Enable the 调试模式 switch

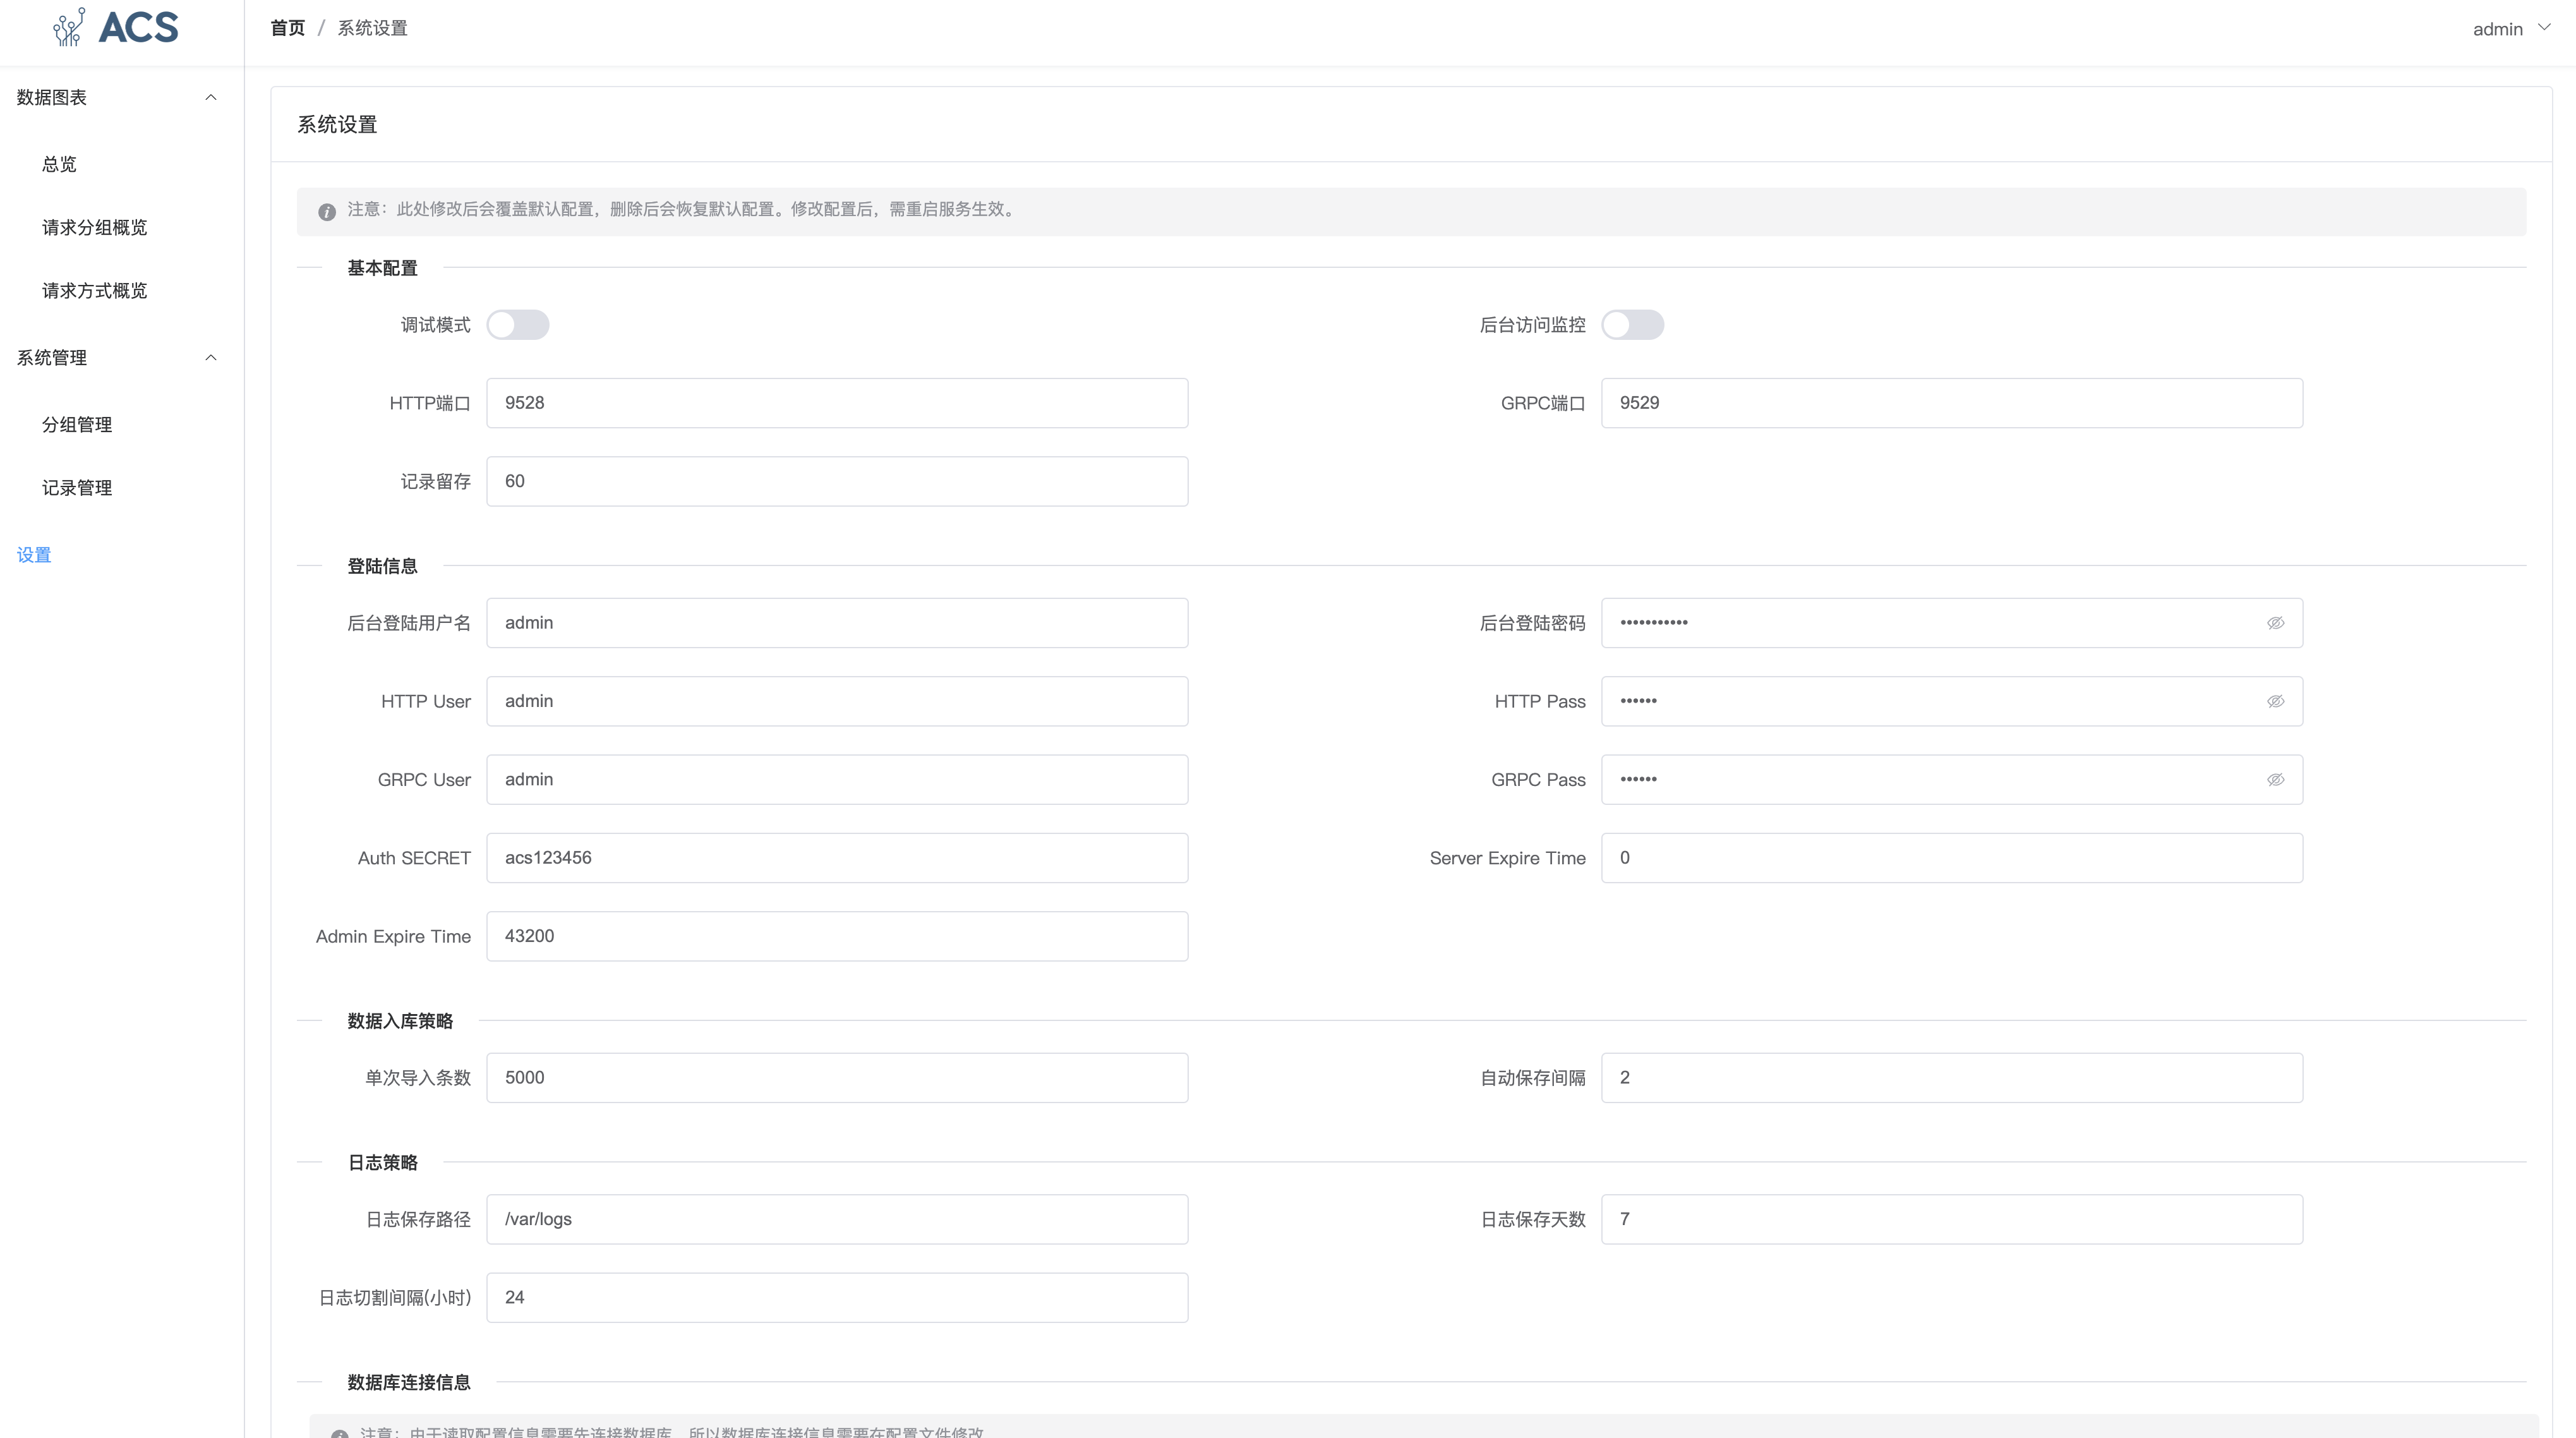pyautogui.click(x=517, y=325)
